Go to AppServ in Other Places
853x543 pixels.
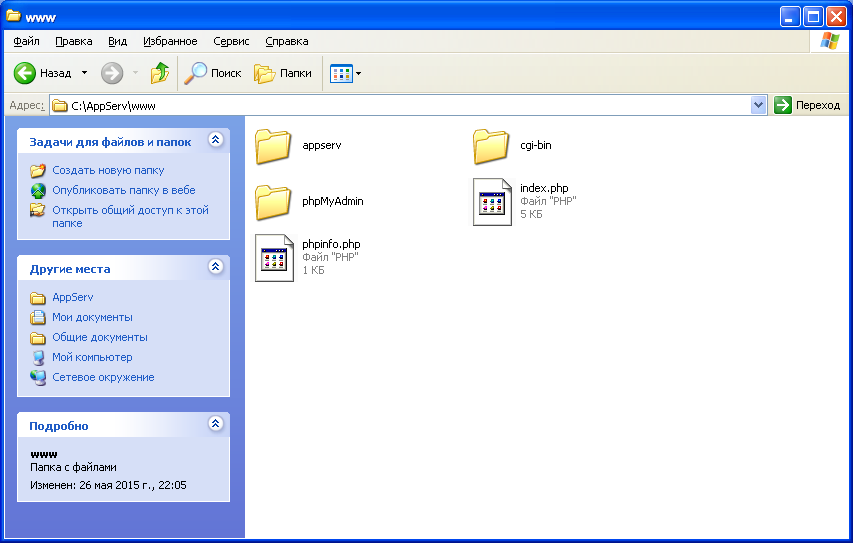click(72, 298)
